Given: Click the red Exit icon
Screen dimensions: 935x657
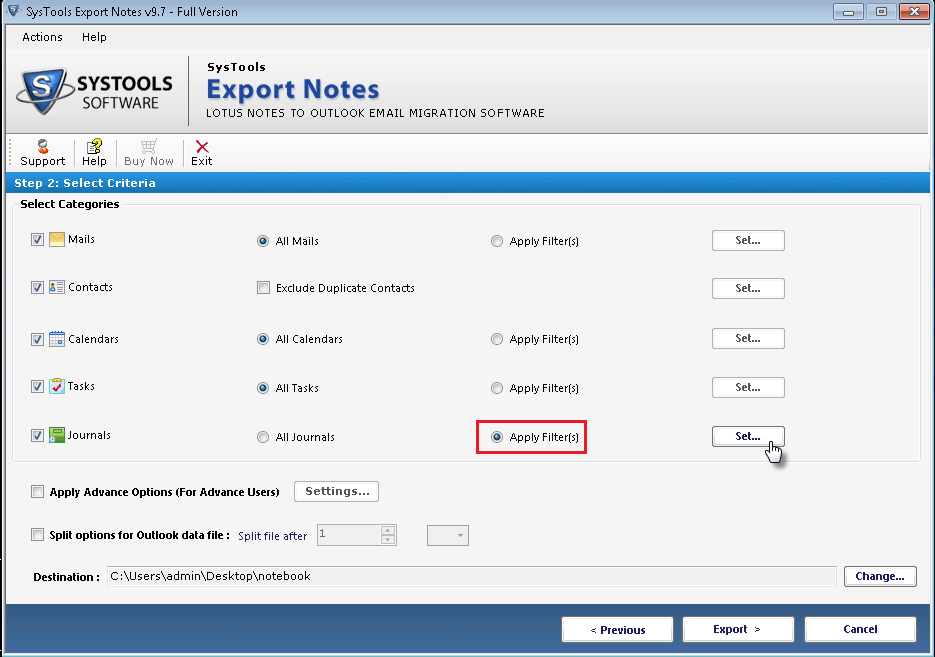Looking at the screenshot, I should (x=202, y=147).
